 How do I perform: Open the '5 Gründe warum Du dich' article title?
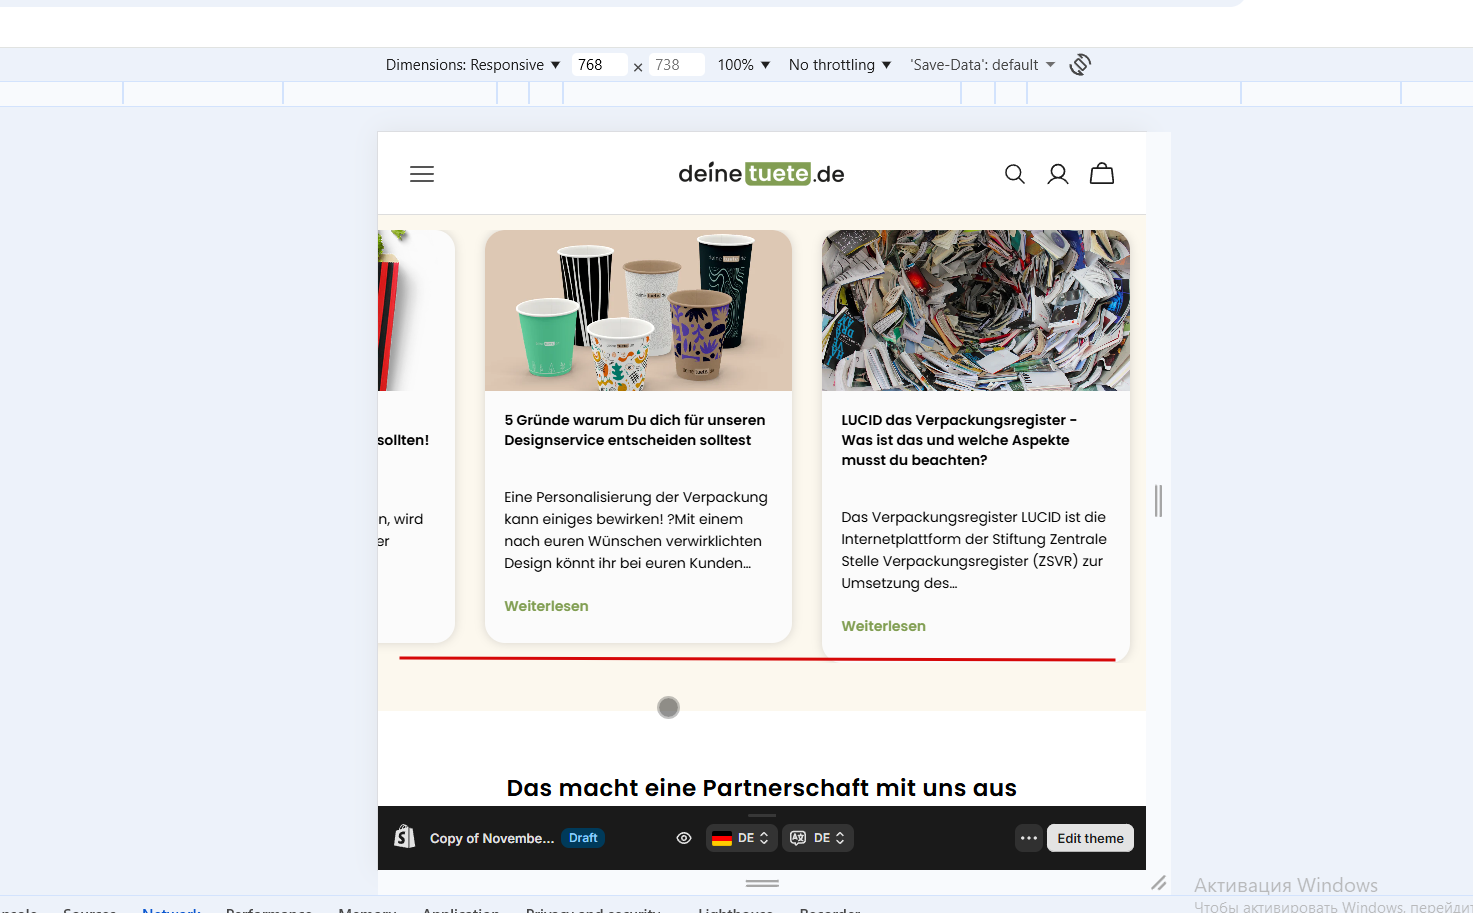pos(635,430)
